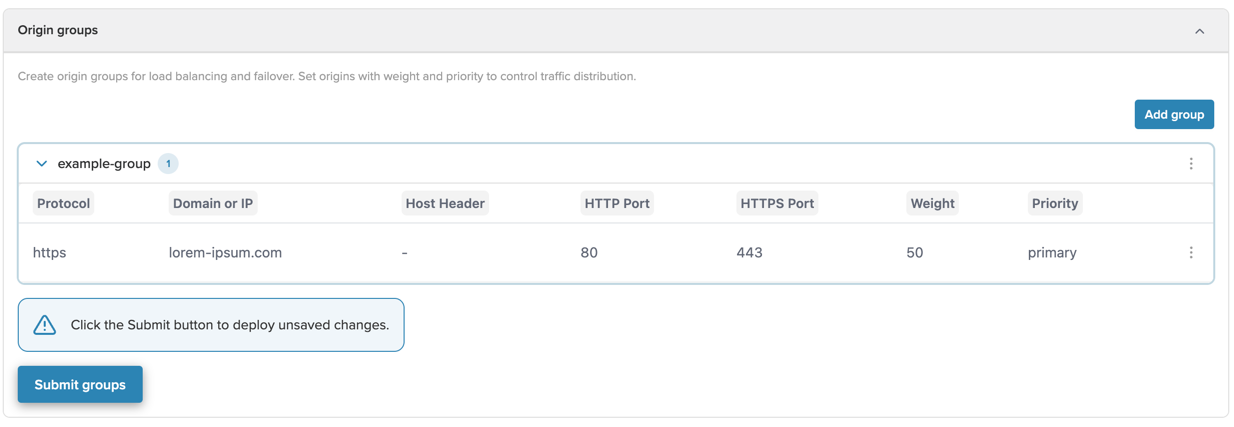Click the Protocol column header
This screenshot has height=427, width=1234.
coord(63,203)
